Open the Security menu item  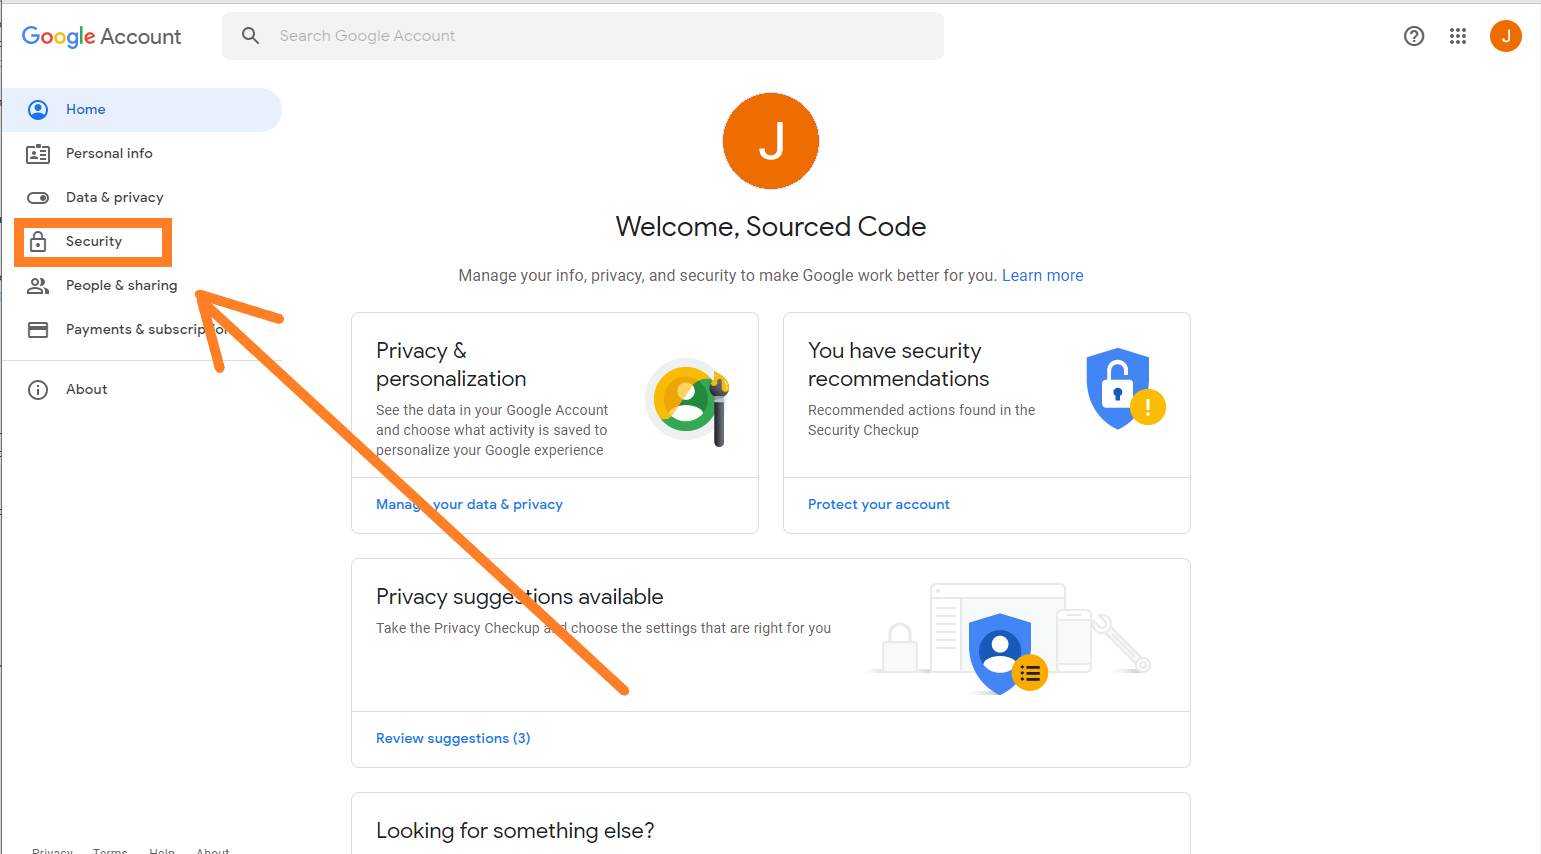click(x=94, y=242)
